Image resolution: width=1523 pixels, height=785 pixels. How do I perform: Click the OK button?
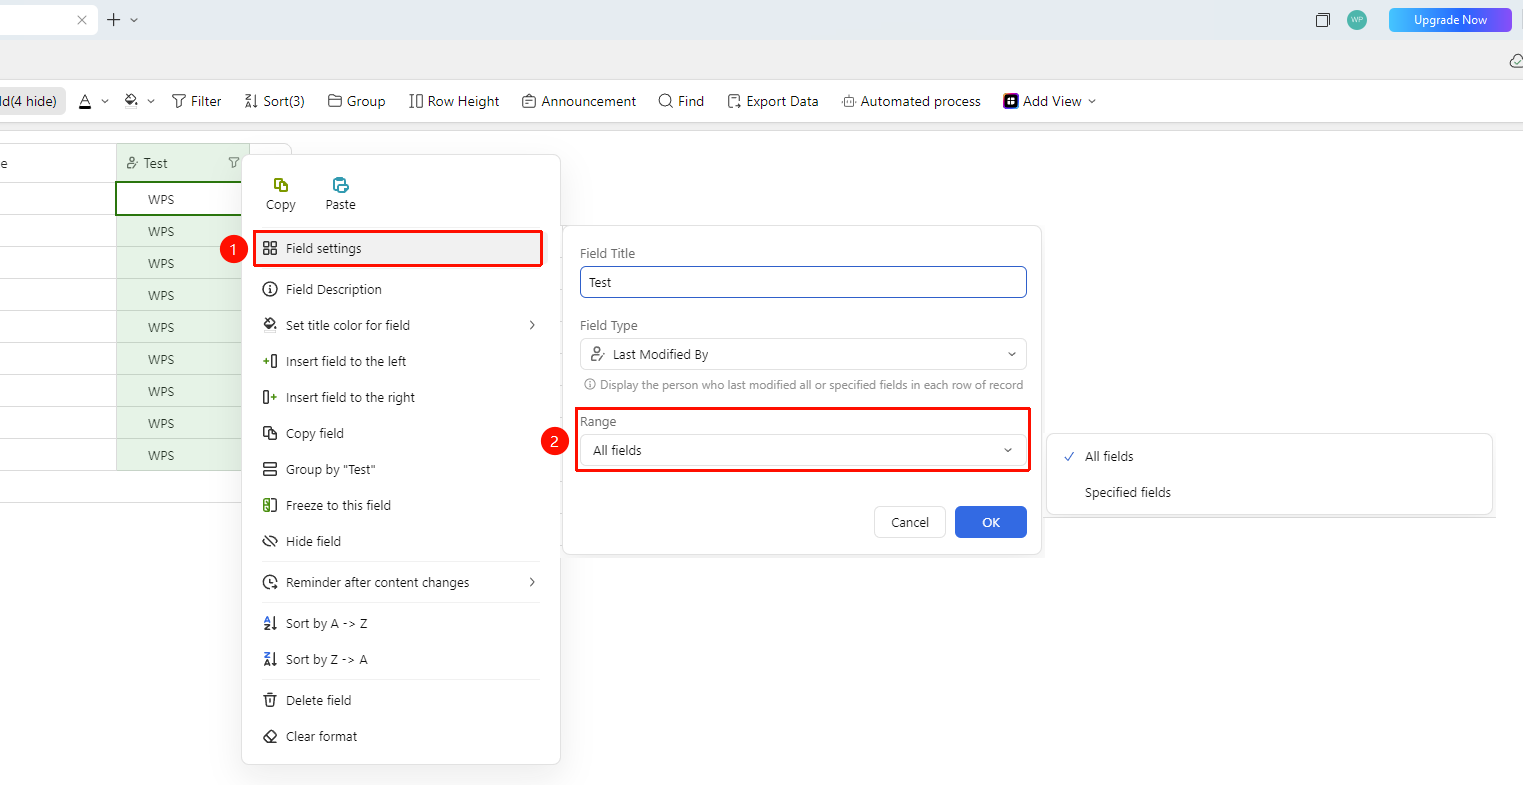pos(991,522)
